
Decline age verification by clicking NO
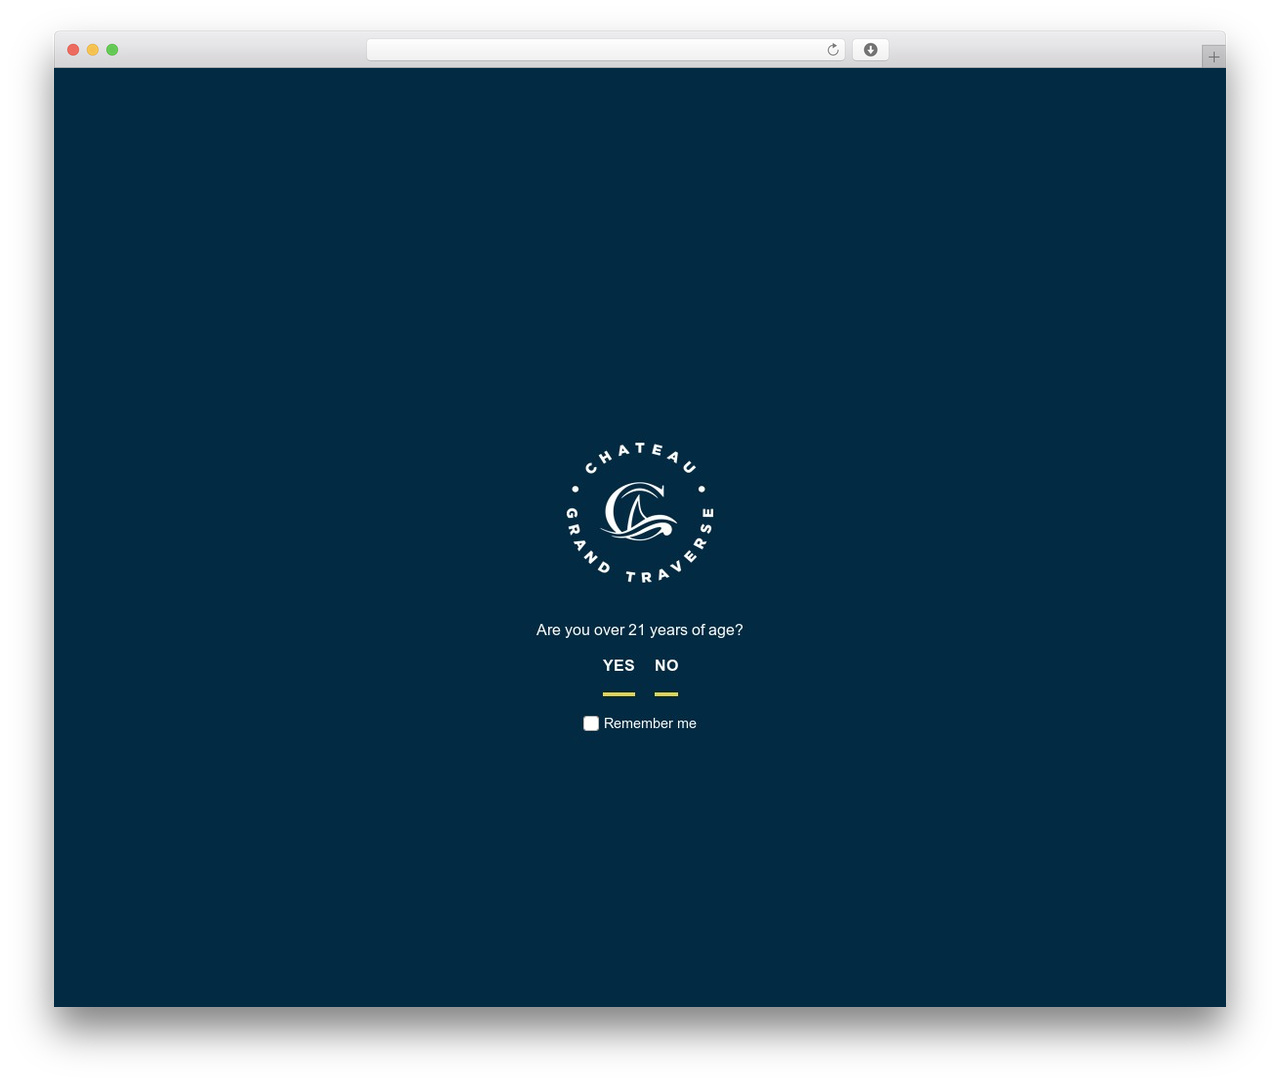coord(667,666)
